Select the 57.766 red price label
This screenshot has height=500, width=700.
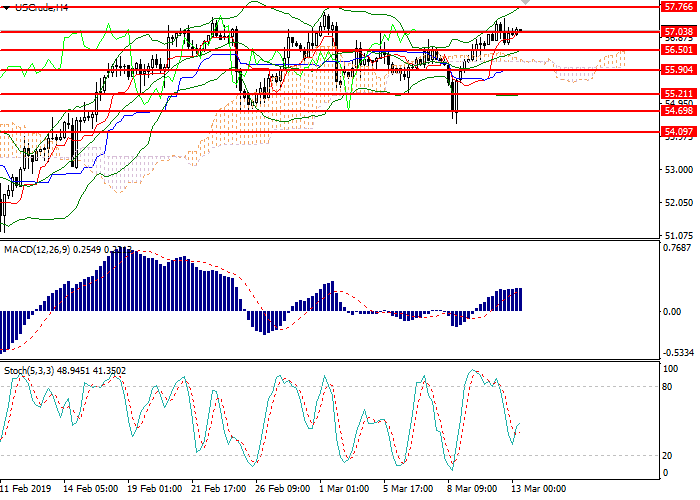(677, 6)
